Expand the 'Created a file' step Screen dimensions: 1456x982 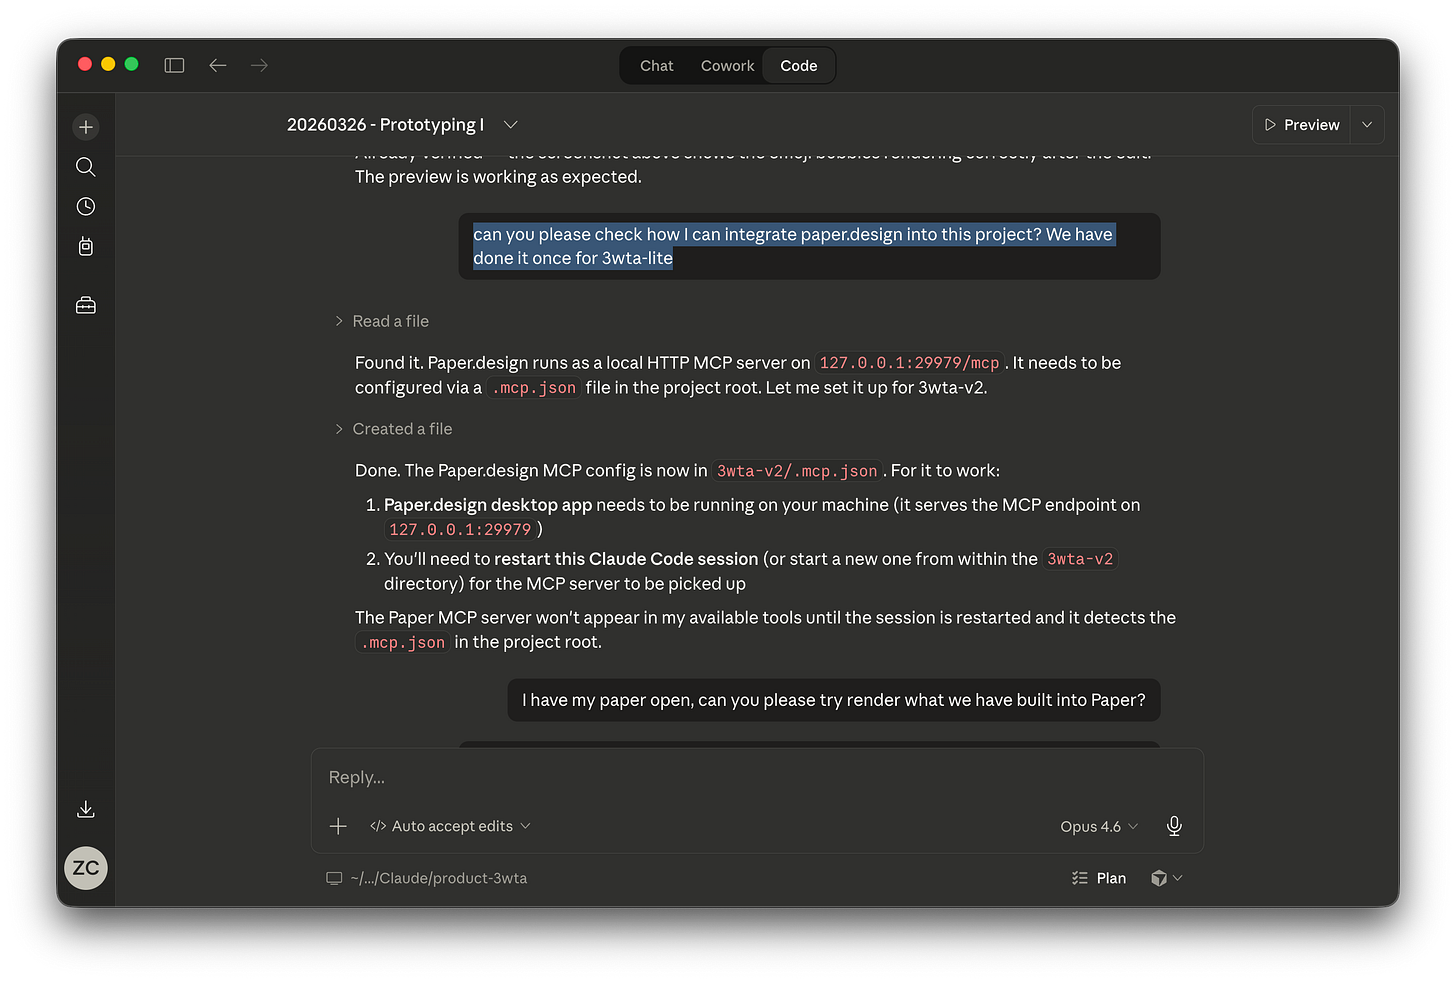tap(394, 429)
